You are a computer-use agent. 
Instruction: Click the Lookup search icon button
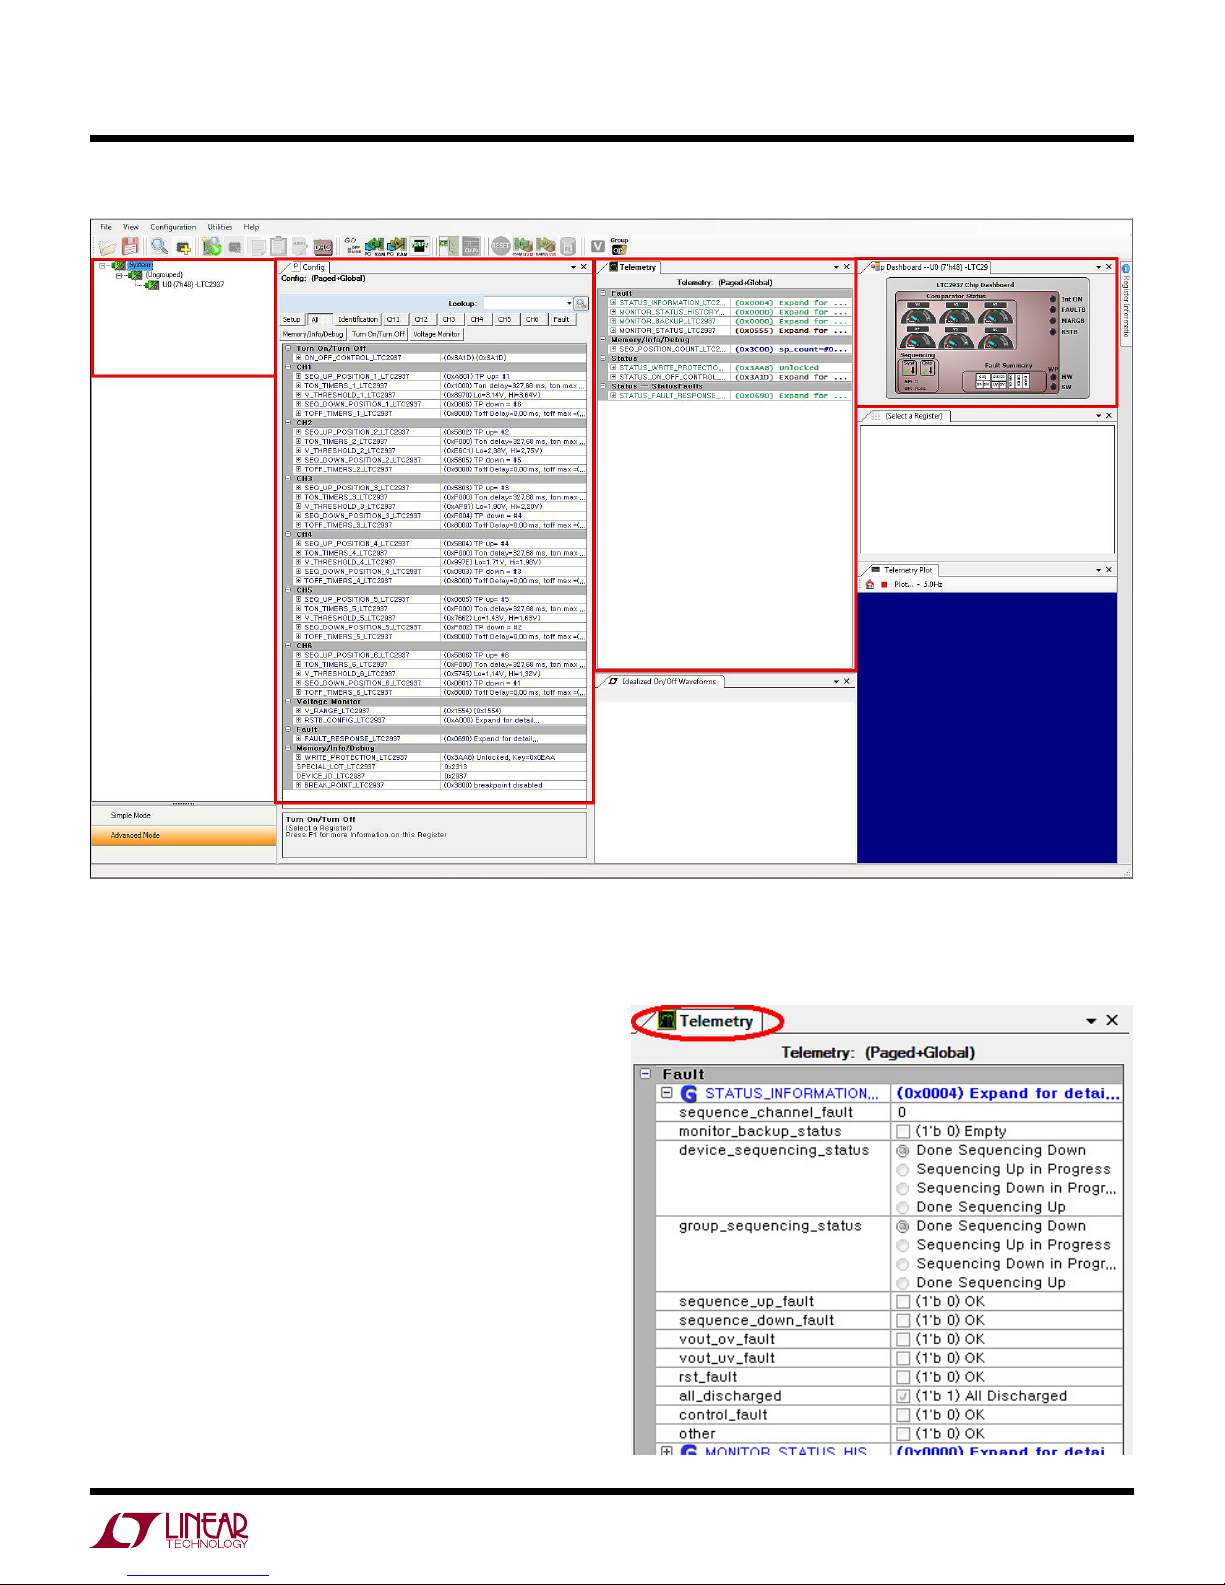581,303
